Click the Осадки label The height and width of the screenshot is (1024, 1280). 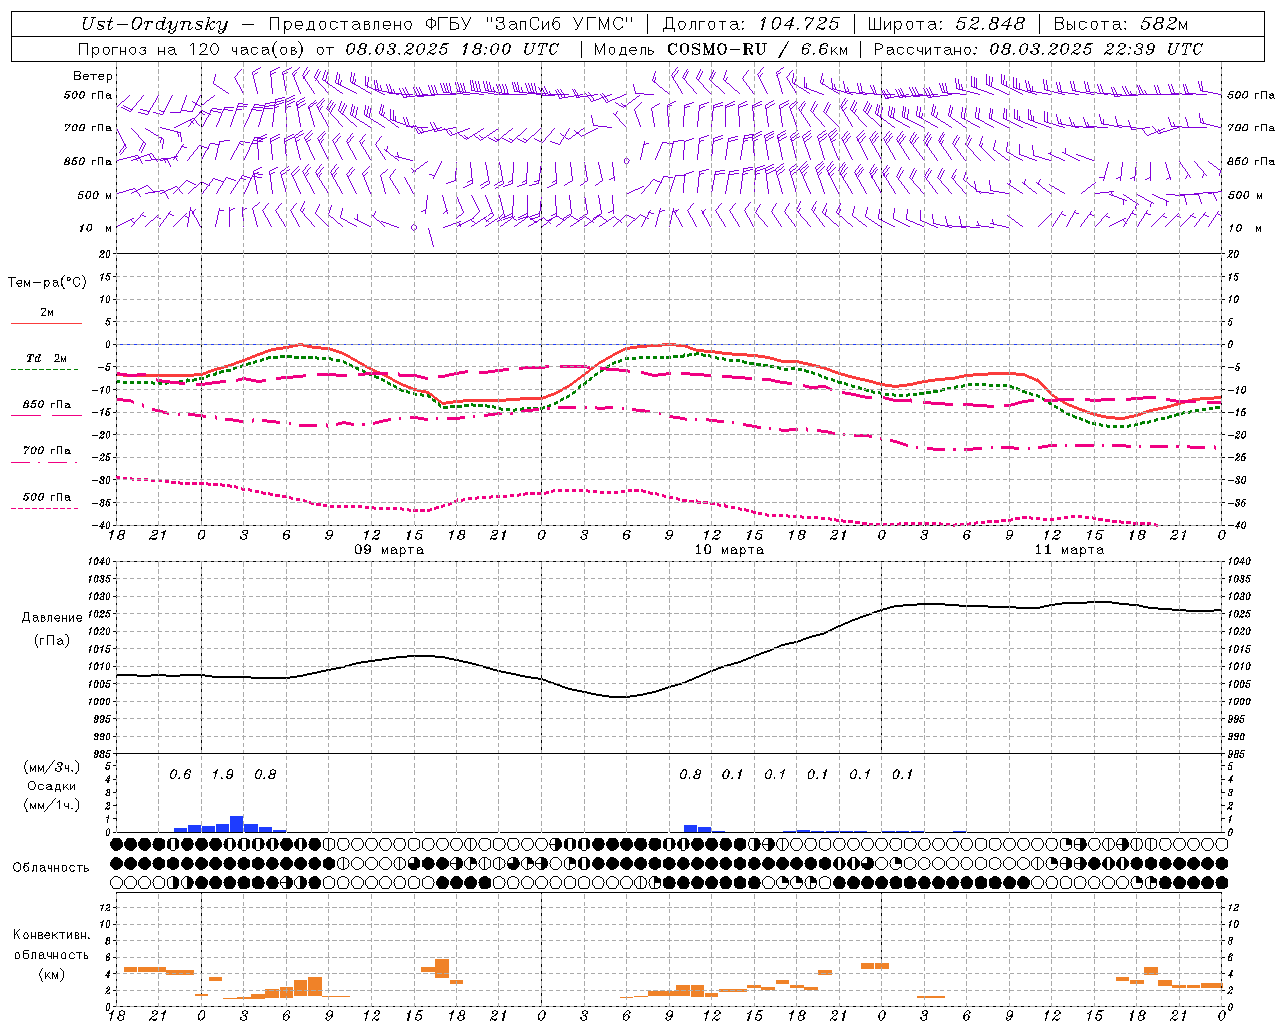52,786
